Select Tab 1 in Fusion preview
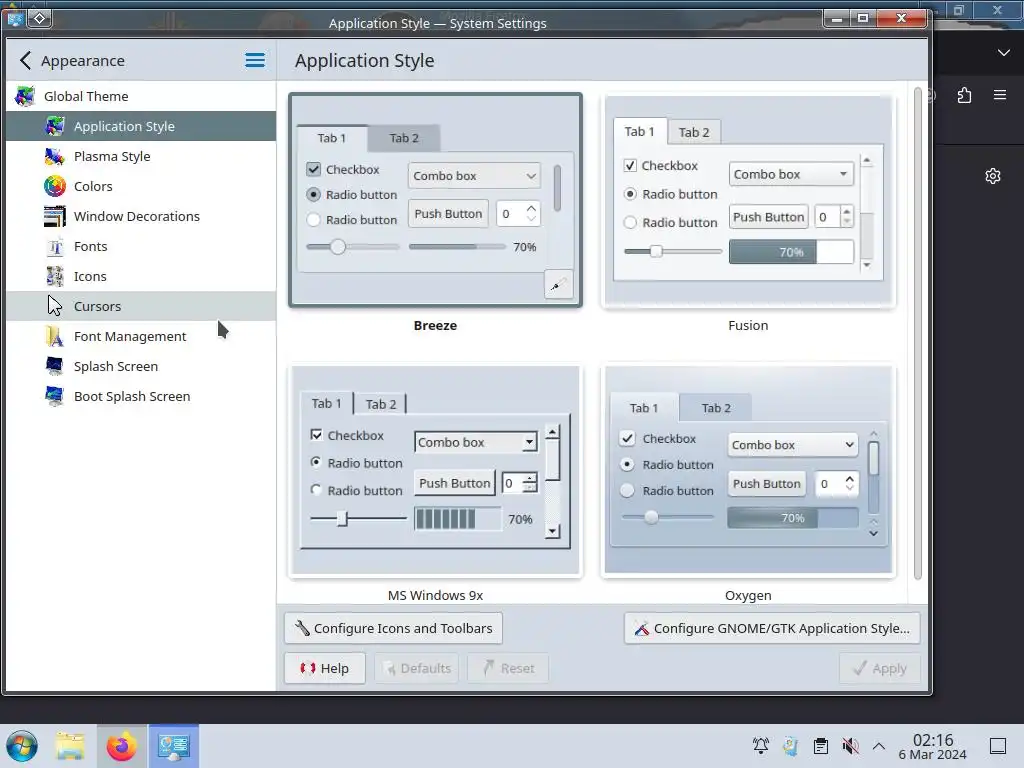 tap(639, 131)
